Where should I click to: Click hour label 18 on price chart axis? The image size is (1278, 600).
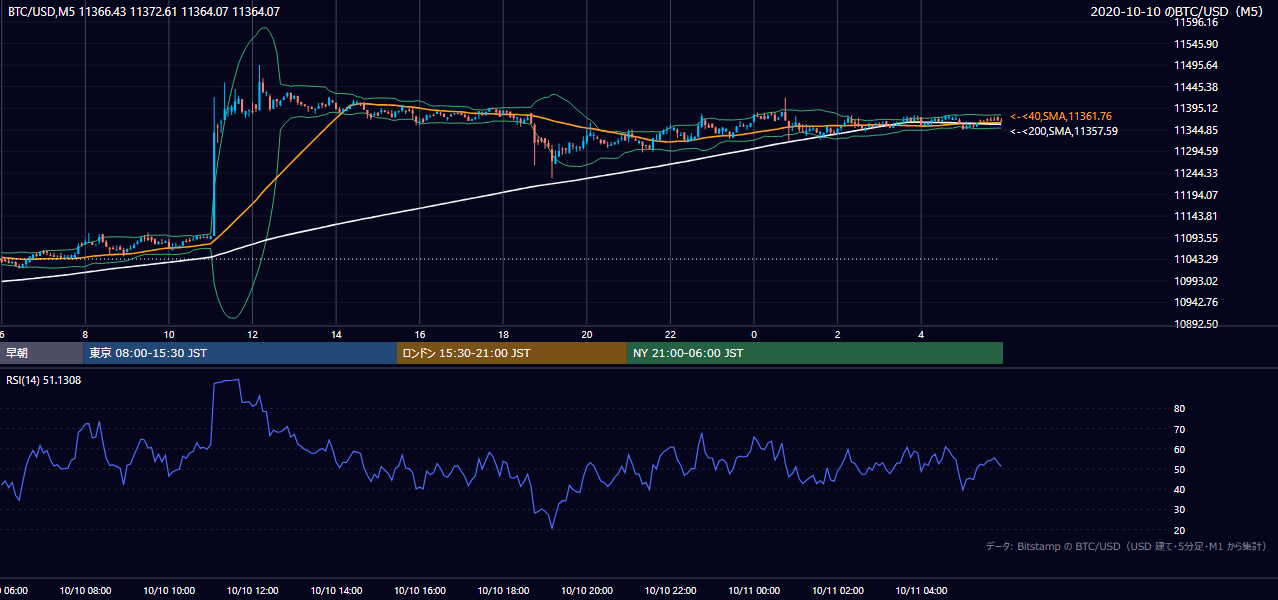coord(503,334)
